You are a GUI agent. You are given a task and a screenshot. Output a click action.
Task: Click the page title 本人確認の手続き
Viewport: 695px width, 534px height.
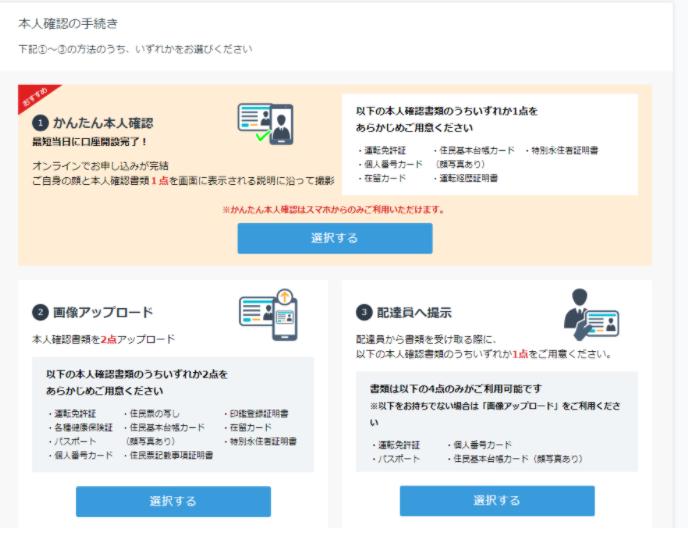tap(68, 23)
